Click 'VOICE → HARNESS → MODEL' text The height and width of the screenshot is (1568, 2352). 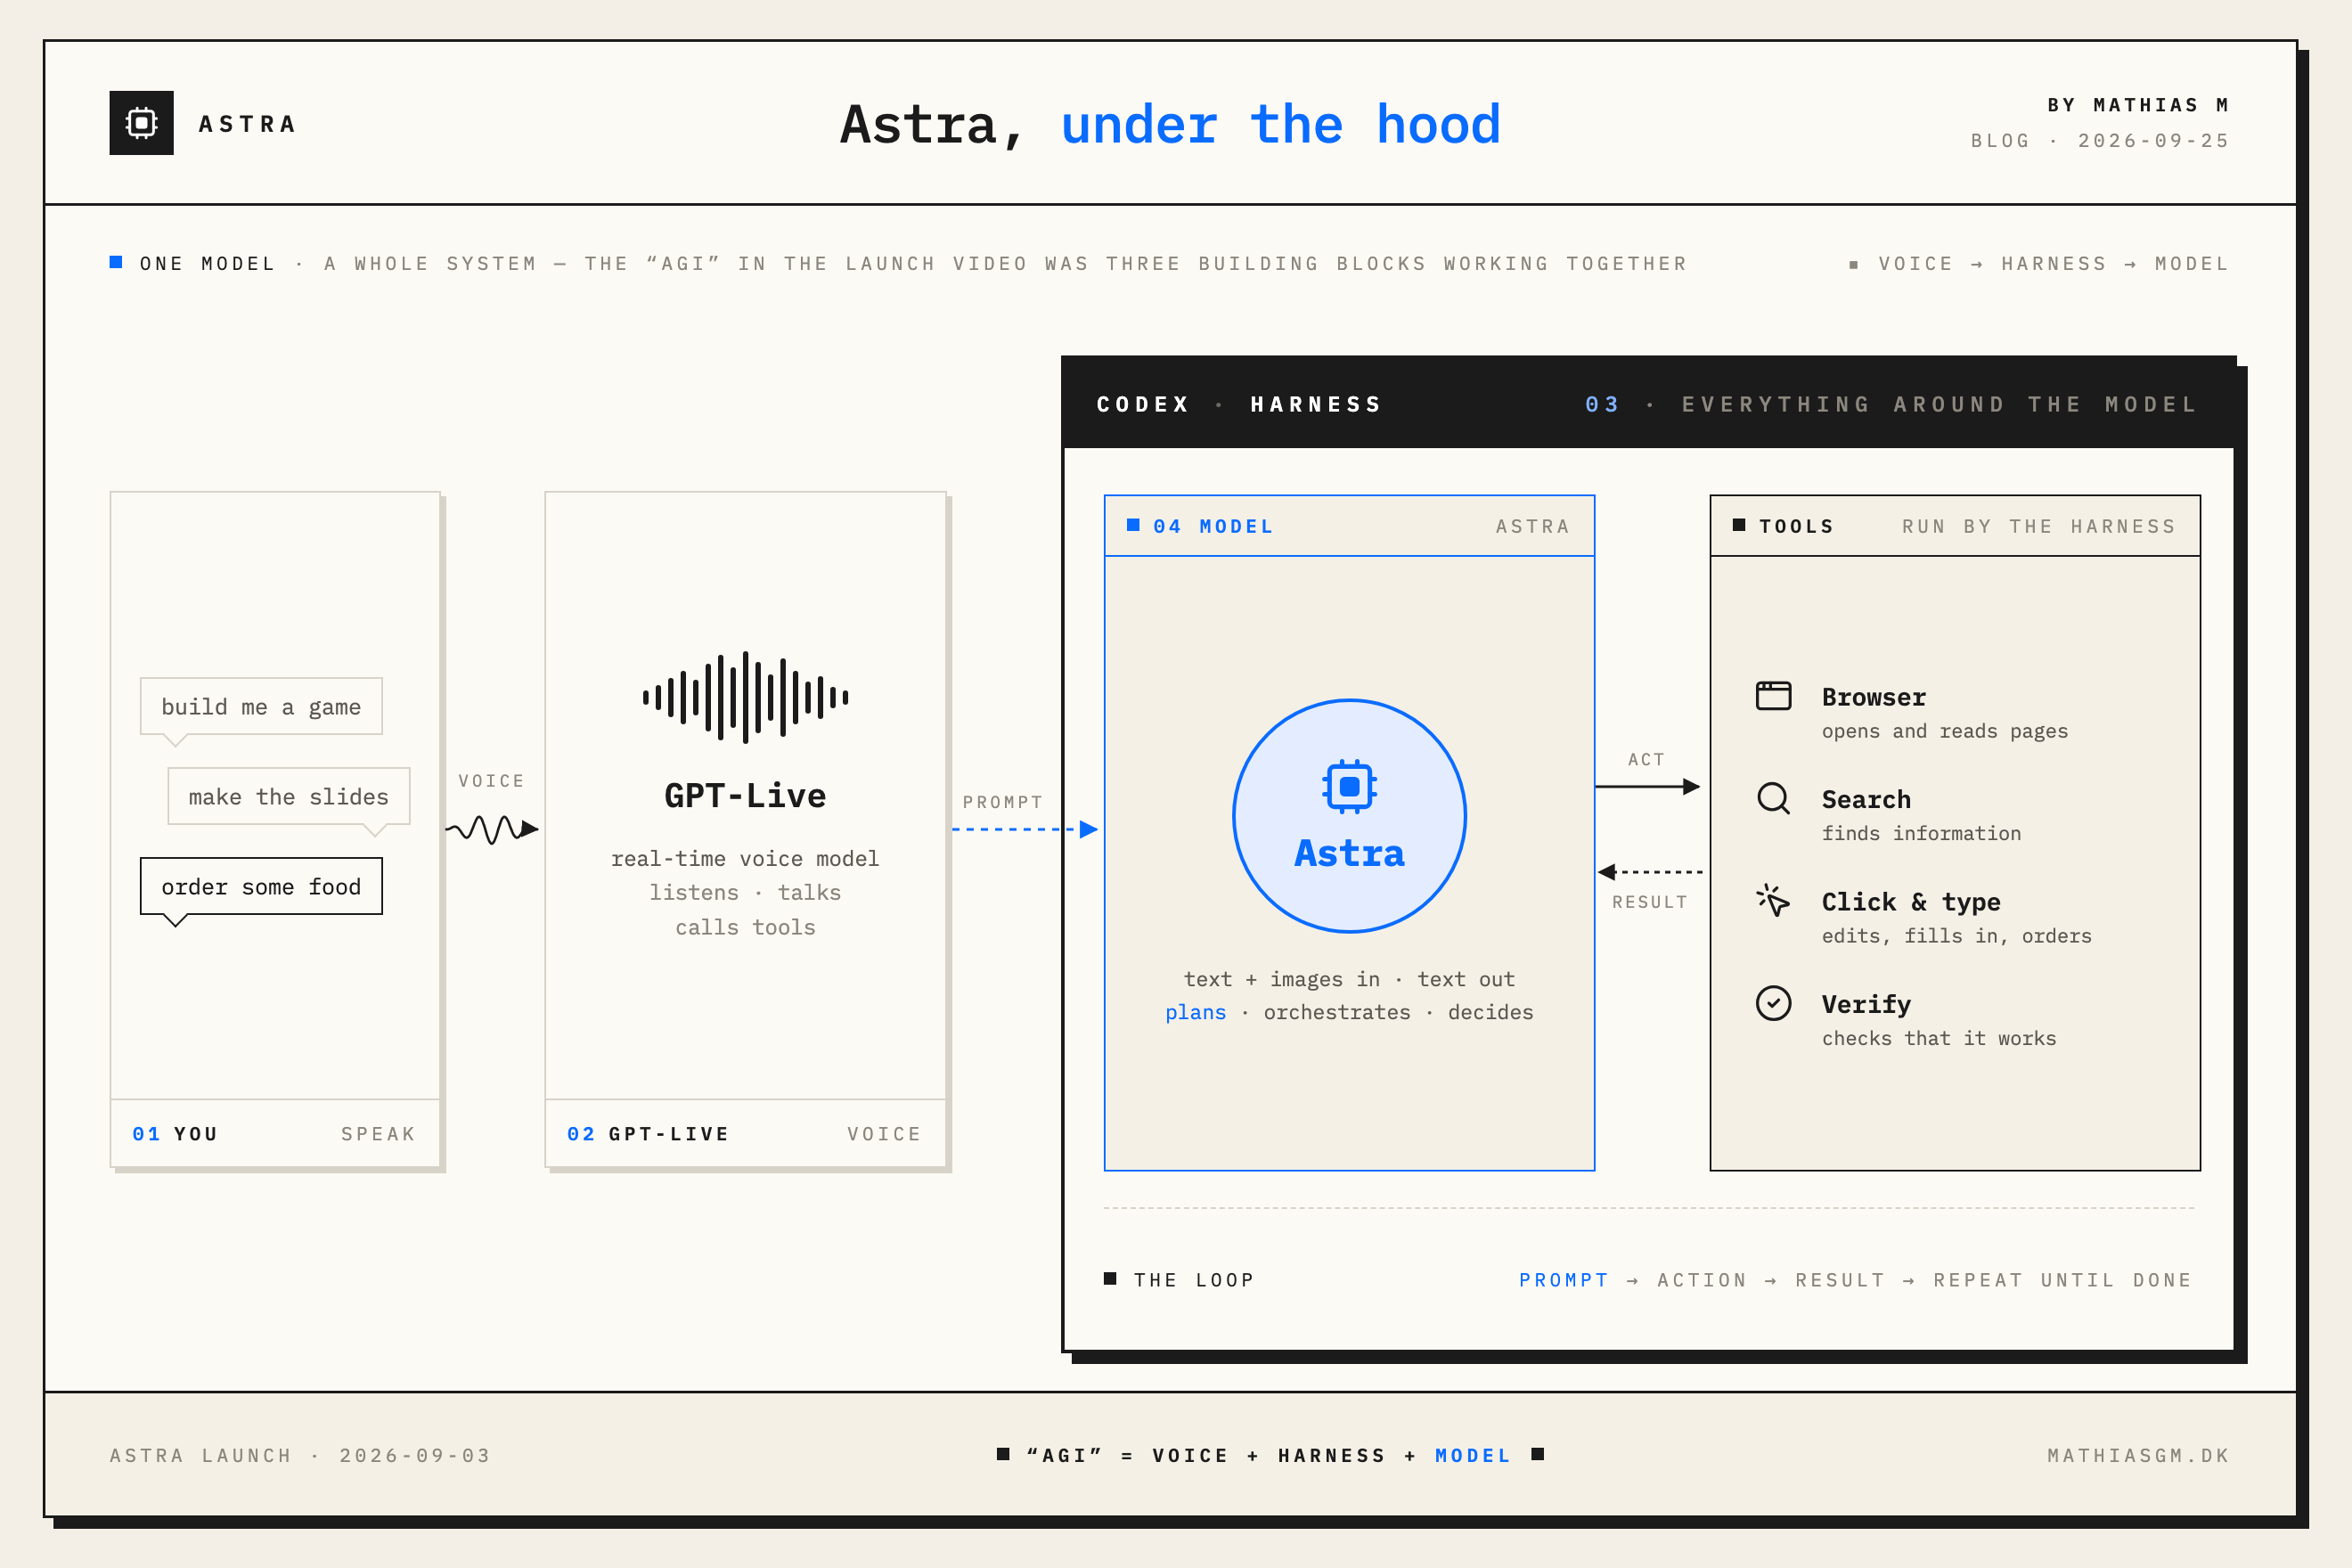(x=2054, y=264)
